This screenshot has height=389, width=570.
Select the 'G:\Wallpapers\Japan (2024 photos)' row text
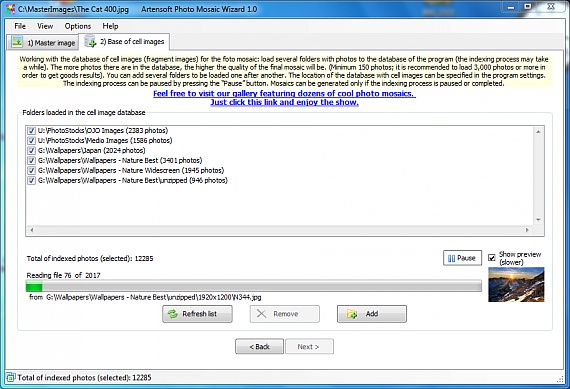pyautogui.click(x=92, y=151)
